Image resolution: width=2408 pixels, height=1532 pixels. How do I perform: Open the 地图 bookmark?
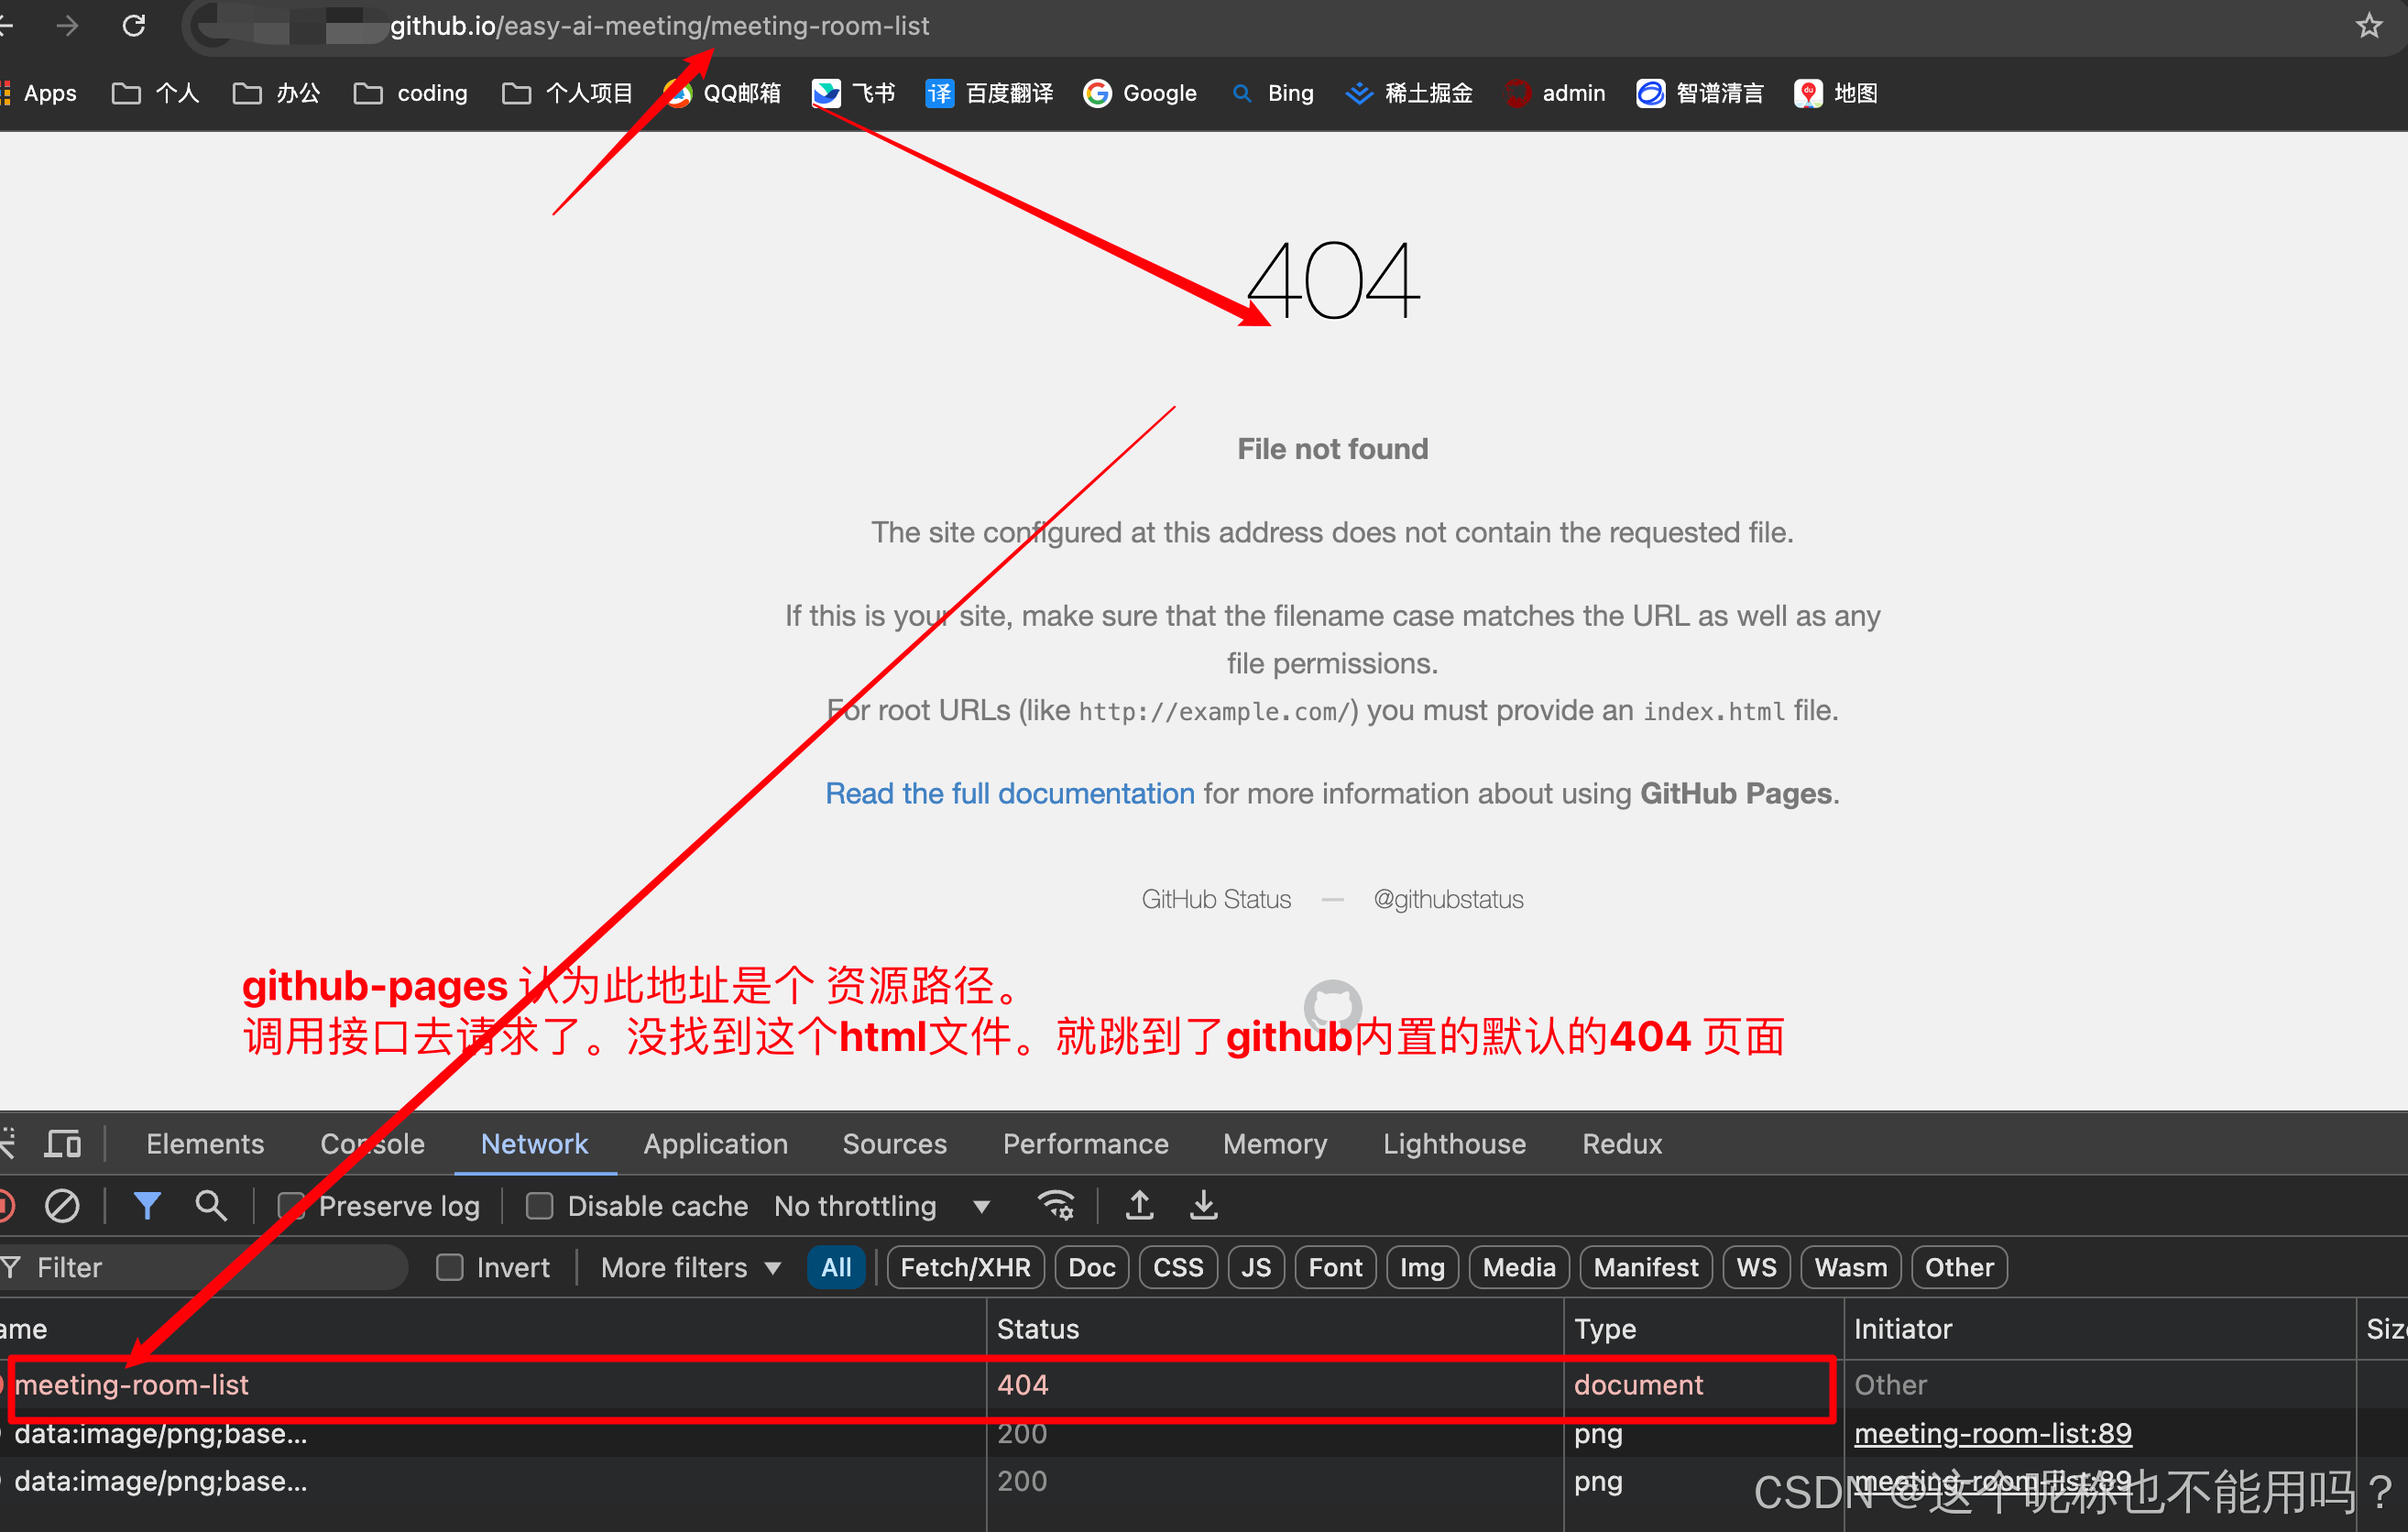point(1836,93)
